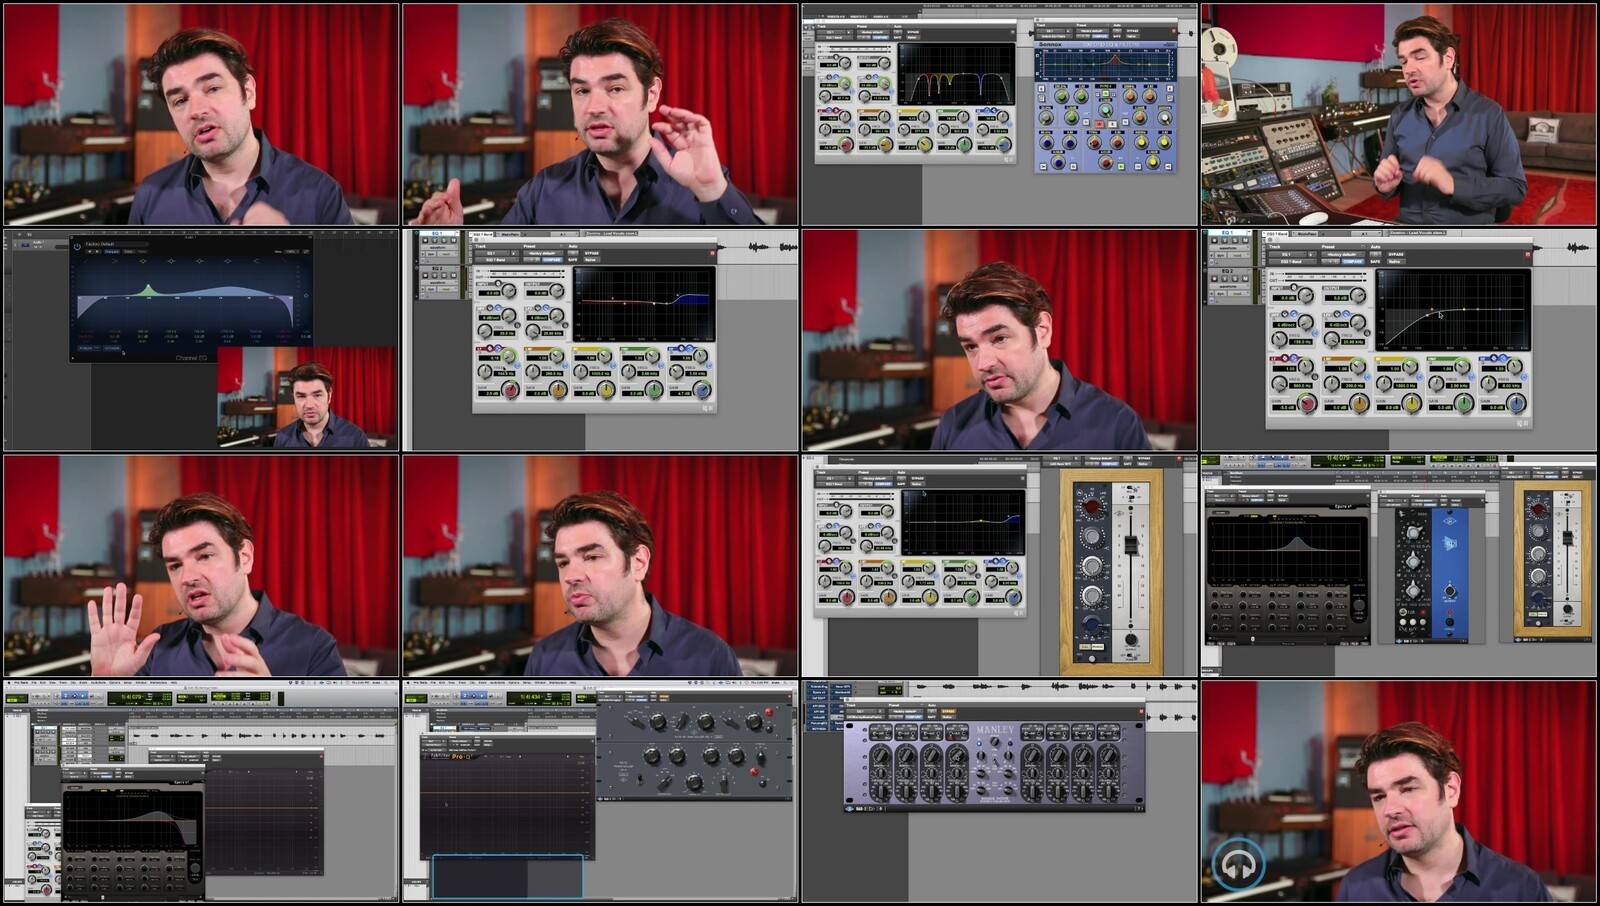
Task: Click orange BYPASS button above the Manley plugin
Action: pyautogui.click(x=949, y=711)
